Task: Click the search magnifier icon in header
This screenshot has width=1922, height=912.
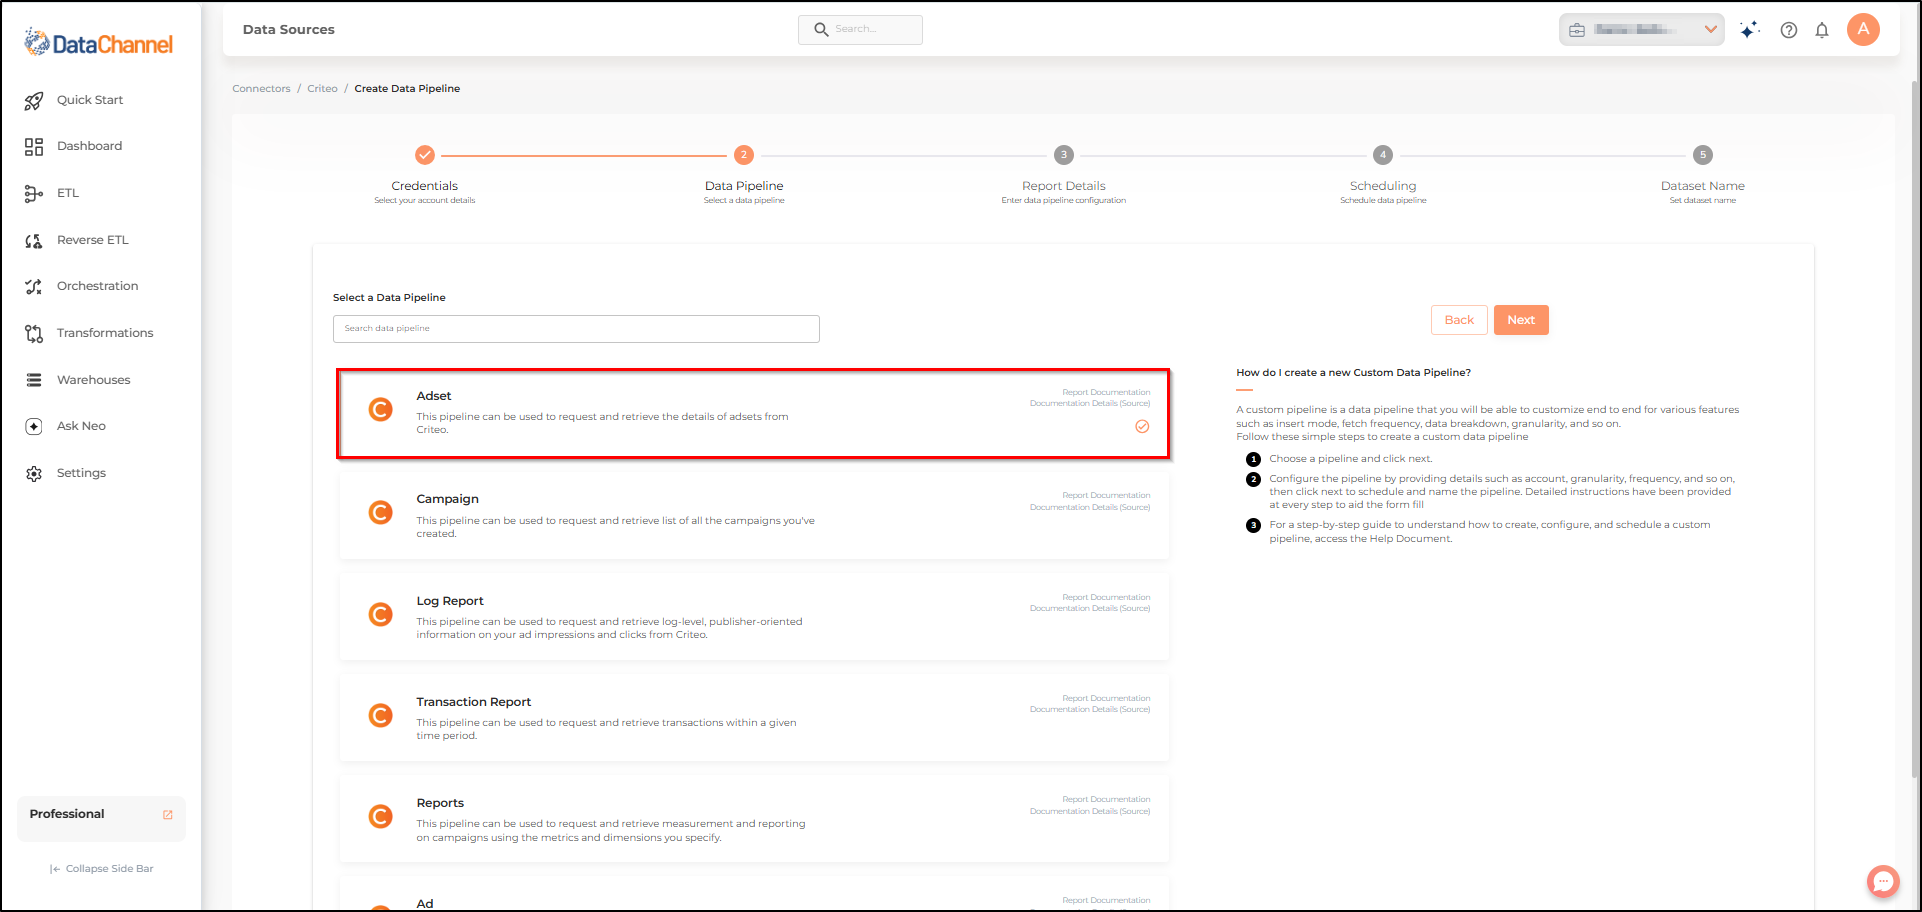Action: (x=821, y=30)
